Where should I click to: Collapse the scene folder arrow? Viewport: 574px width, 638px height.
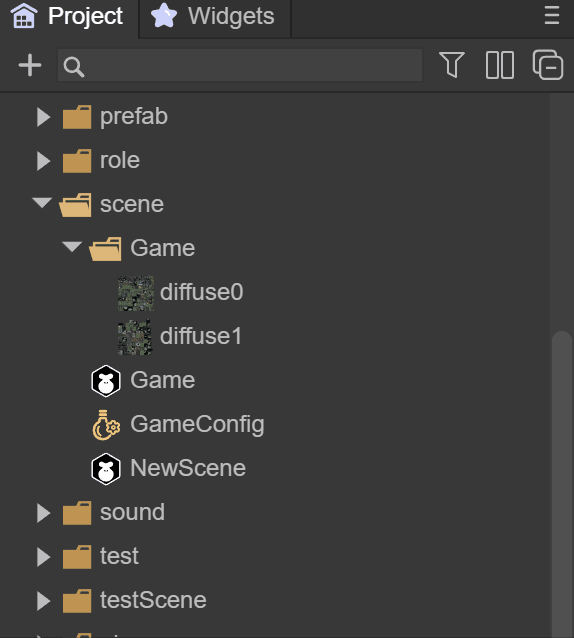(42, 202)
